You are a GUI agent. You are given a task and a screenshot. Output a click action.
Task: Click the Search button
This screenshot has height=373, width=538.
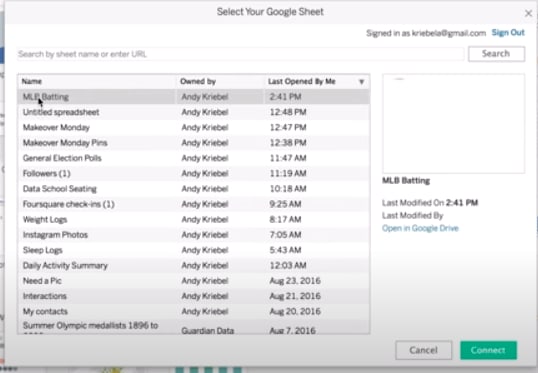496,54
